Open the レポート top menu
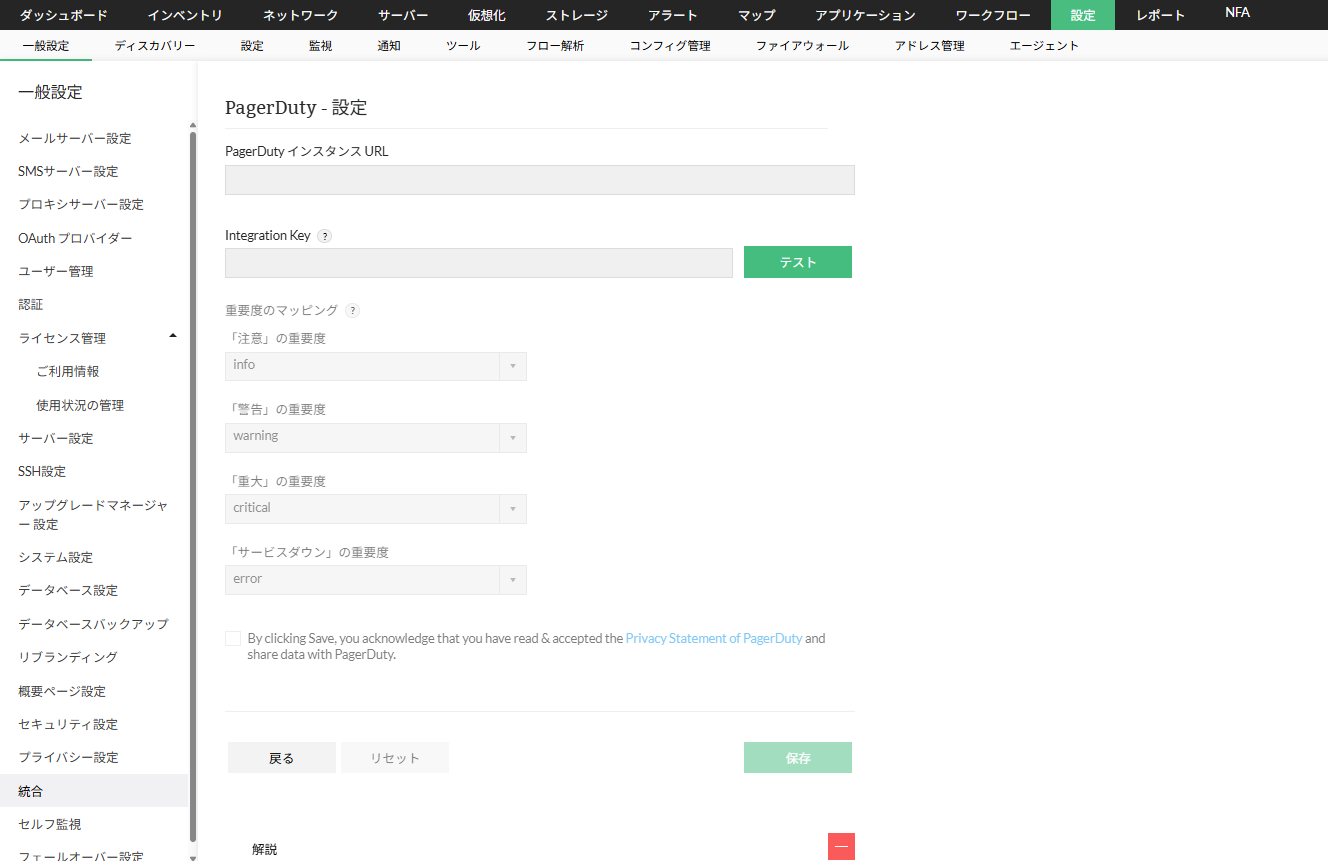The image size is (1328, 861). [1161, 15]
